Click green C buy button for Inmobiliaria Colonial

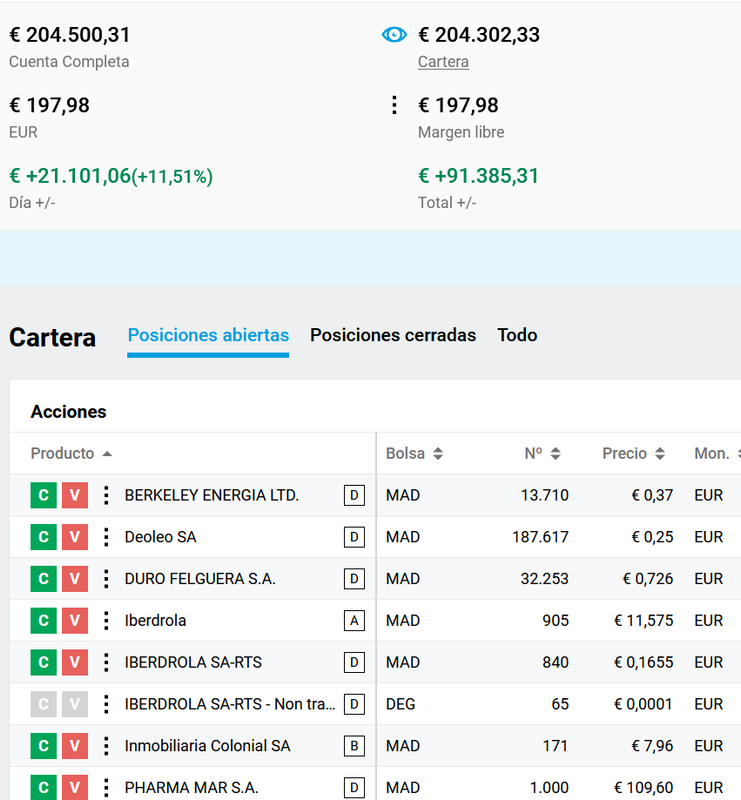(x=43, y=746)
